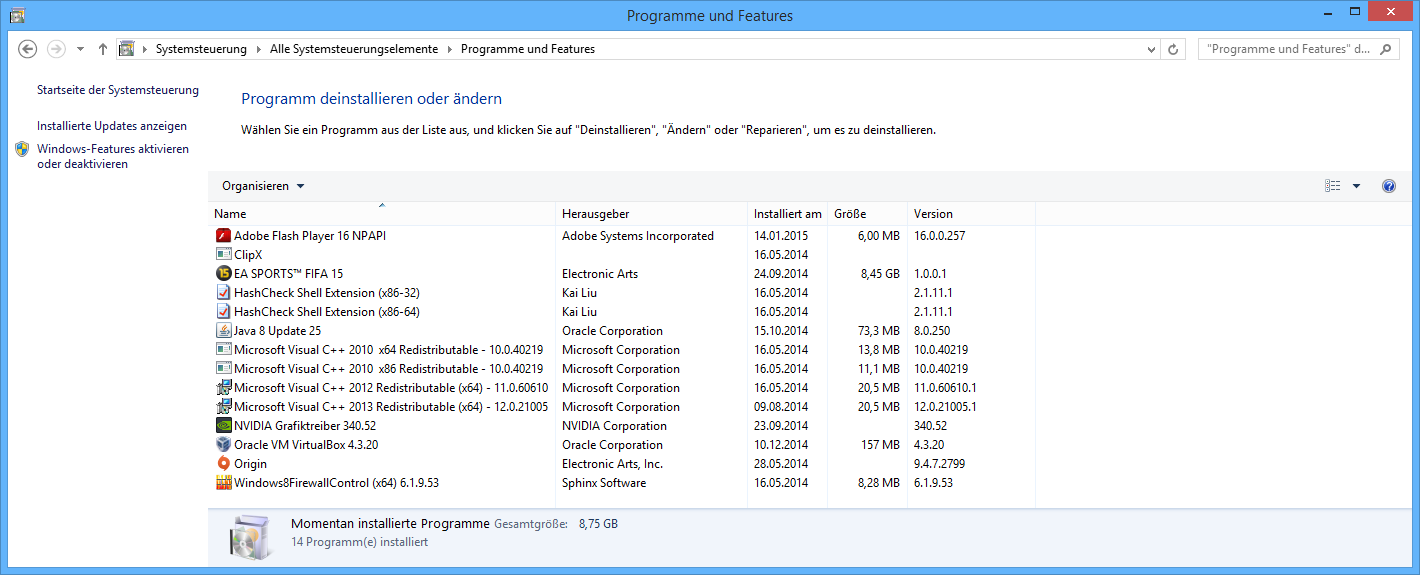Refresh the address bar view
Image resolution: width=1420 pixels, height=575 pixels.
(x=1174, y=49)
